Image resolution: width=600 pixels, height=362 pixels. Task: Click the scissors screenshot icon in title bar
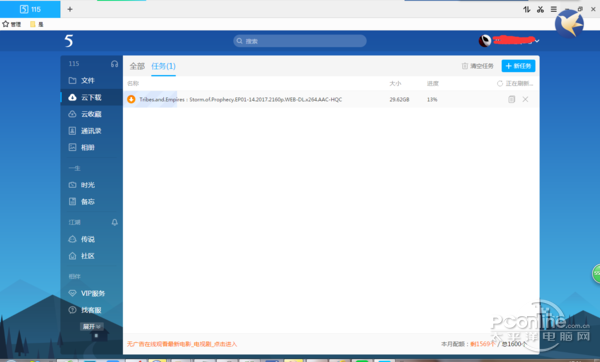click(x=540, y=9)
